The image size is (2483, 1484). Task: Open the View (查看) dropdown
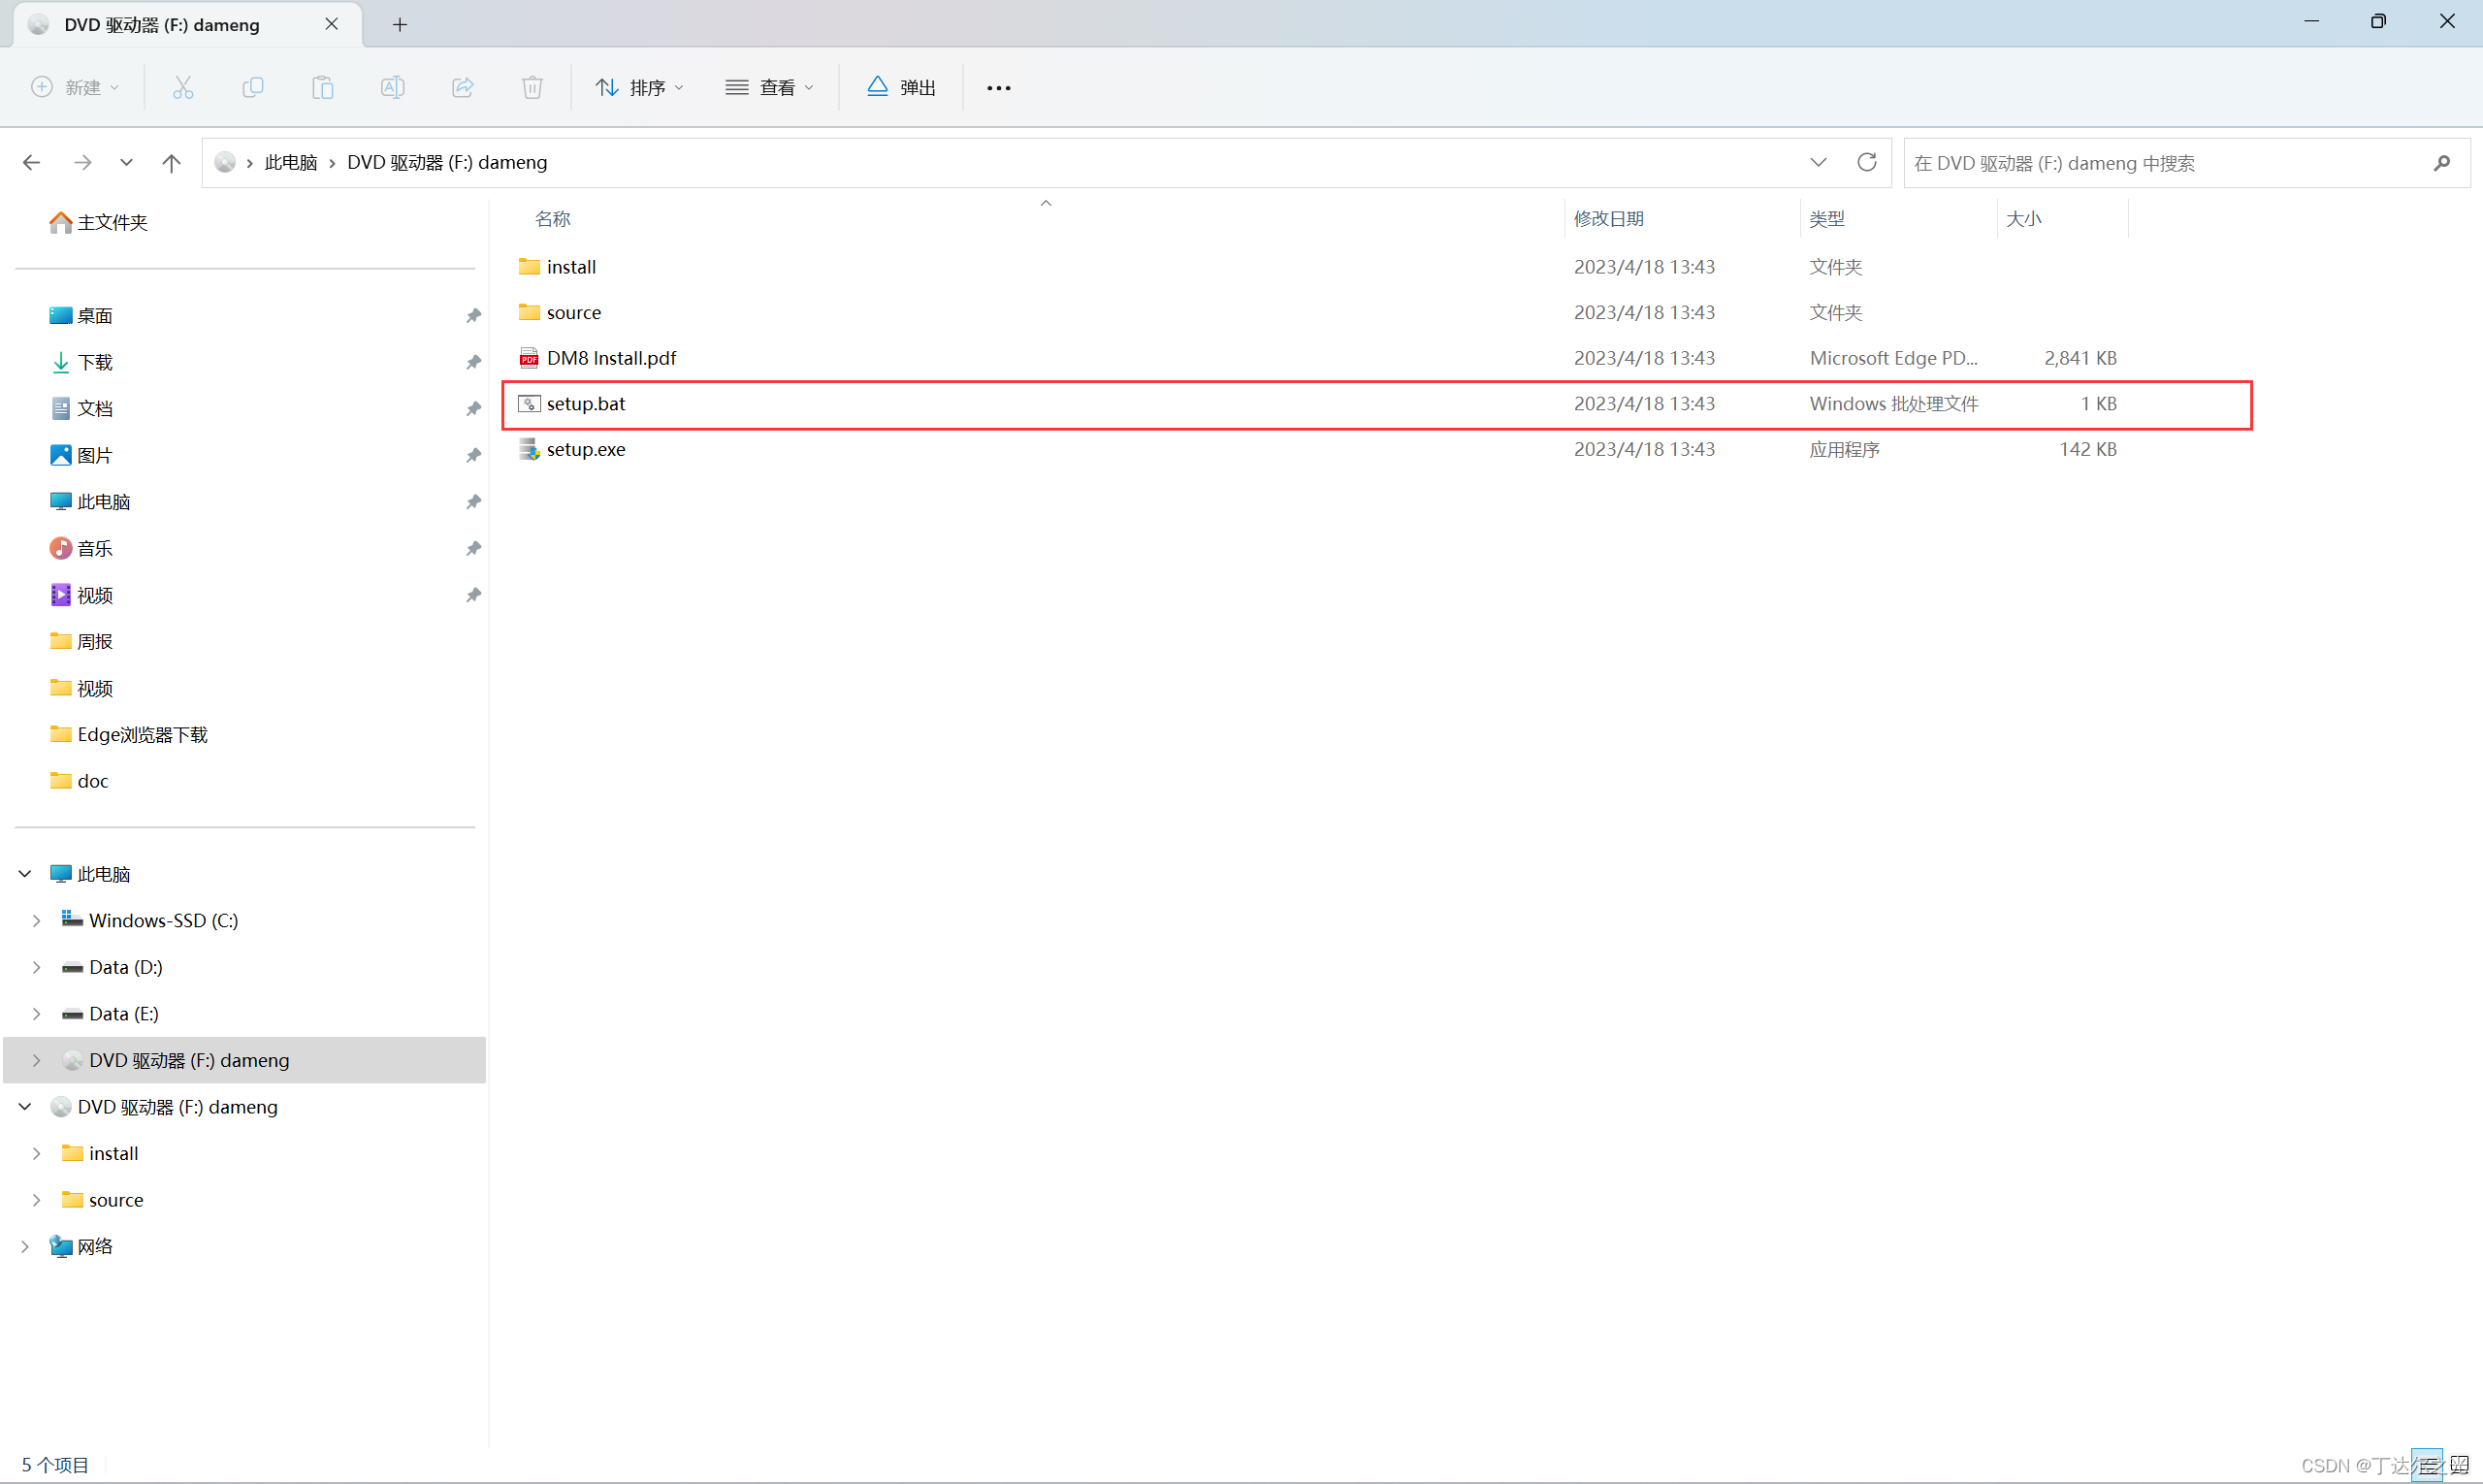[769, 88]
